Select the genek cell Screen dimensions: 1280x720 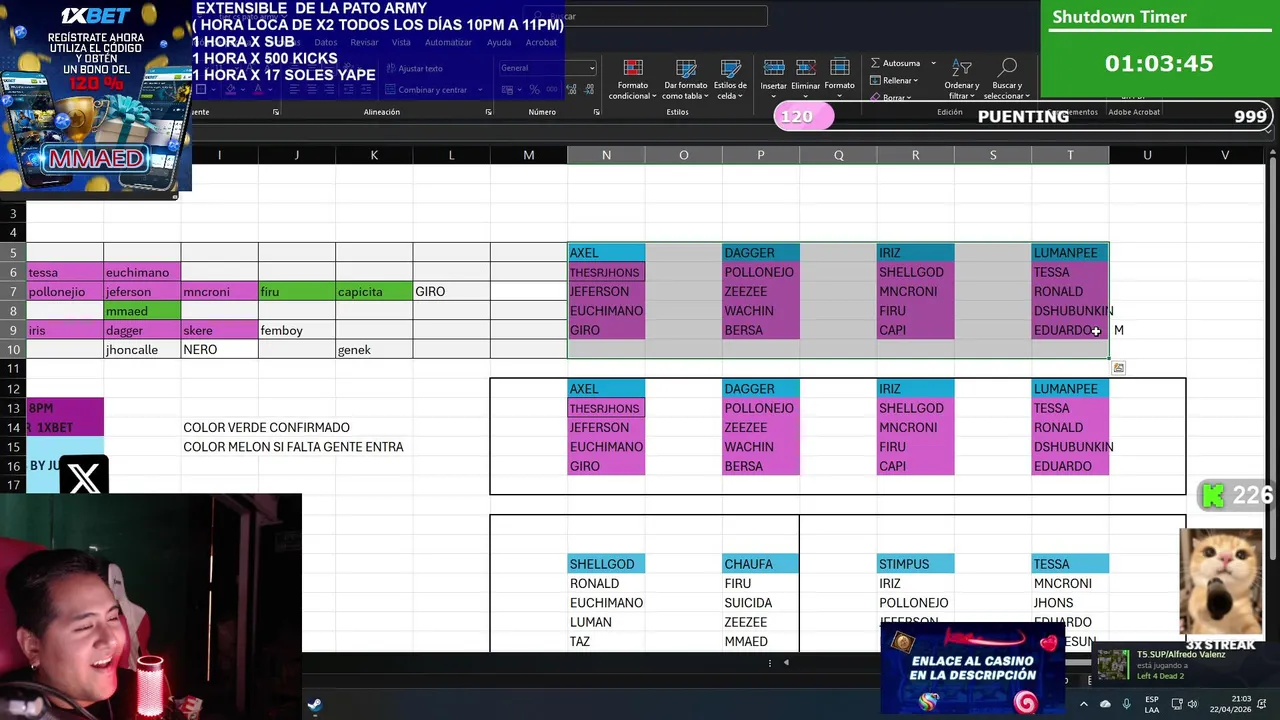coord(374,350)
